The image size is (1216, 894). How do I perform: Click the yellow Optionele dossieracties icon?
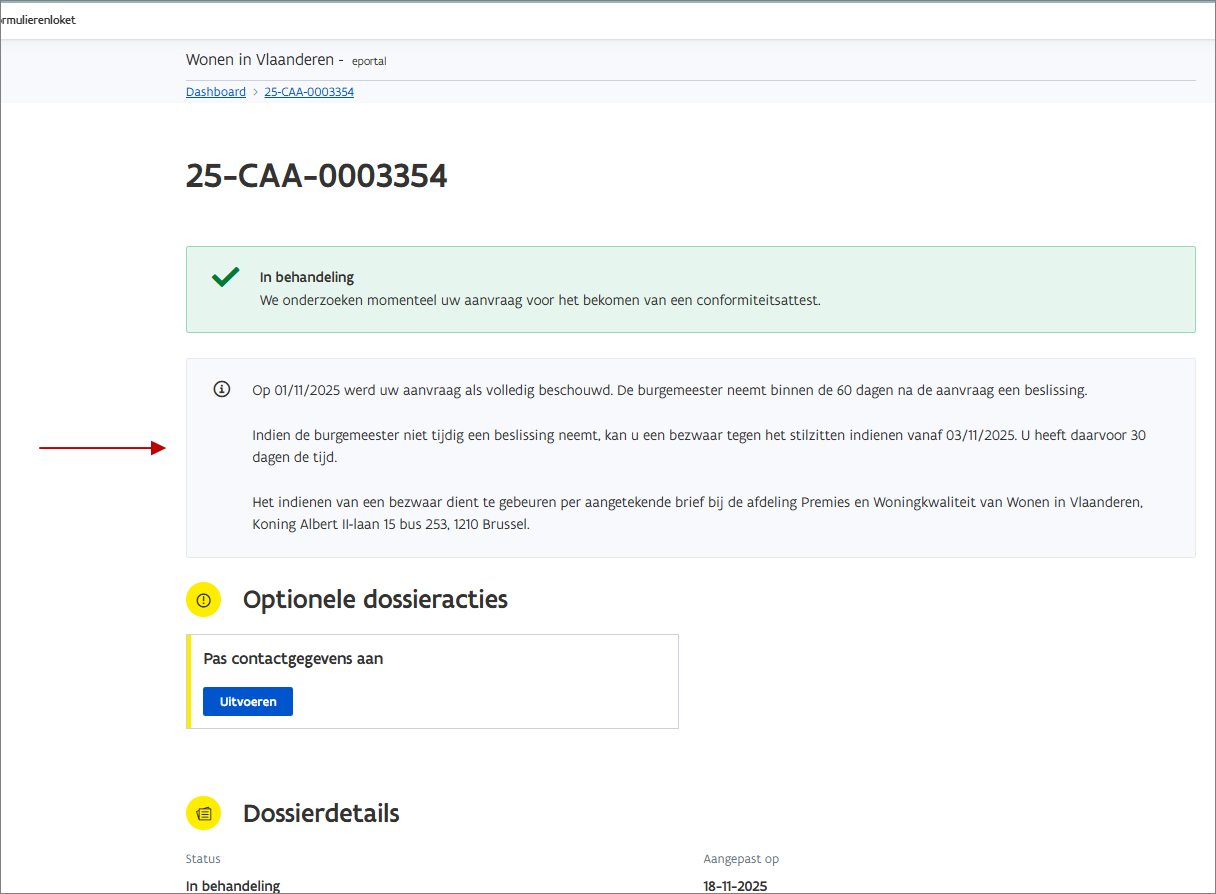pyautogui.click(x=204, y=600)
